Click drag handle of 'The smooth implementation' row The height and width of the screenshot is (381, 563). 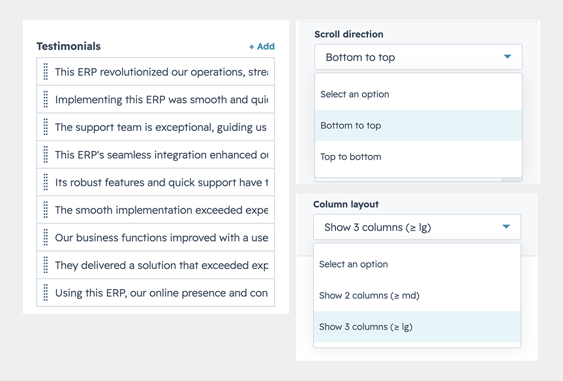coord(46,210)
